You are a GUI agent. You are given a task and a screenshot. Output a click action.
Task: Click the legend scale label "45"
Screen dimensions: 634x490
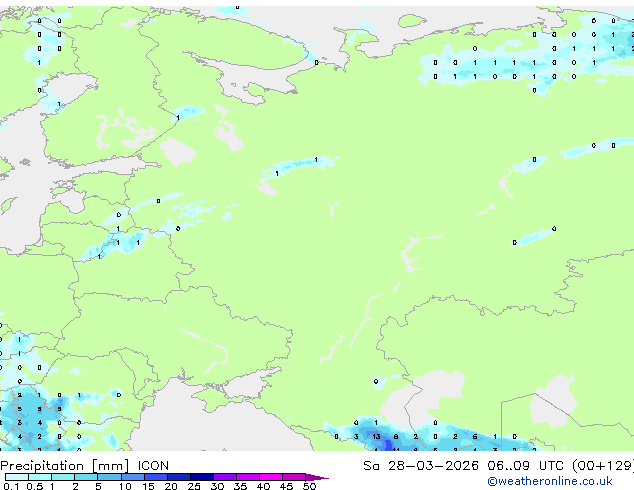[286, 486]
